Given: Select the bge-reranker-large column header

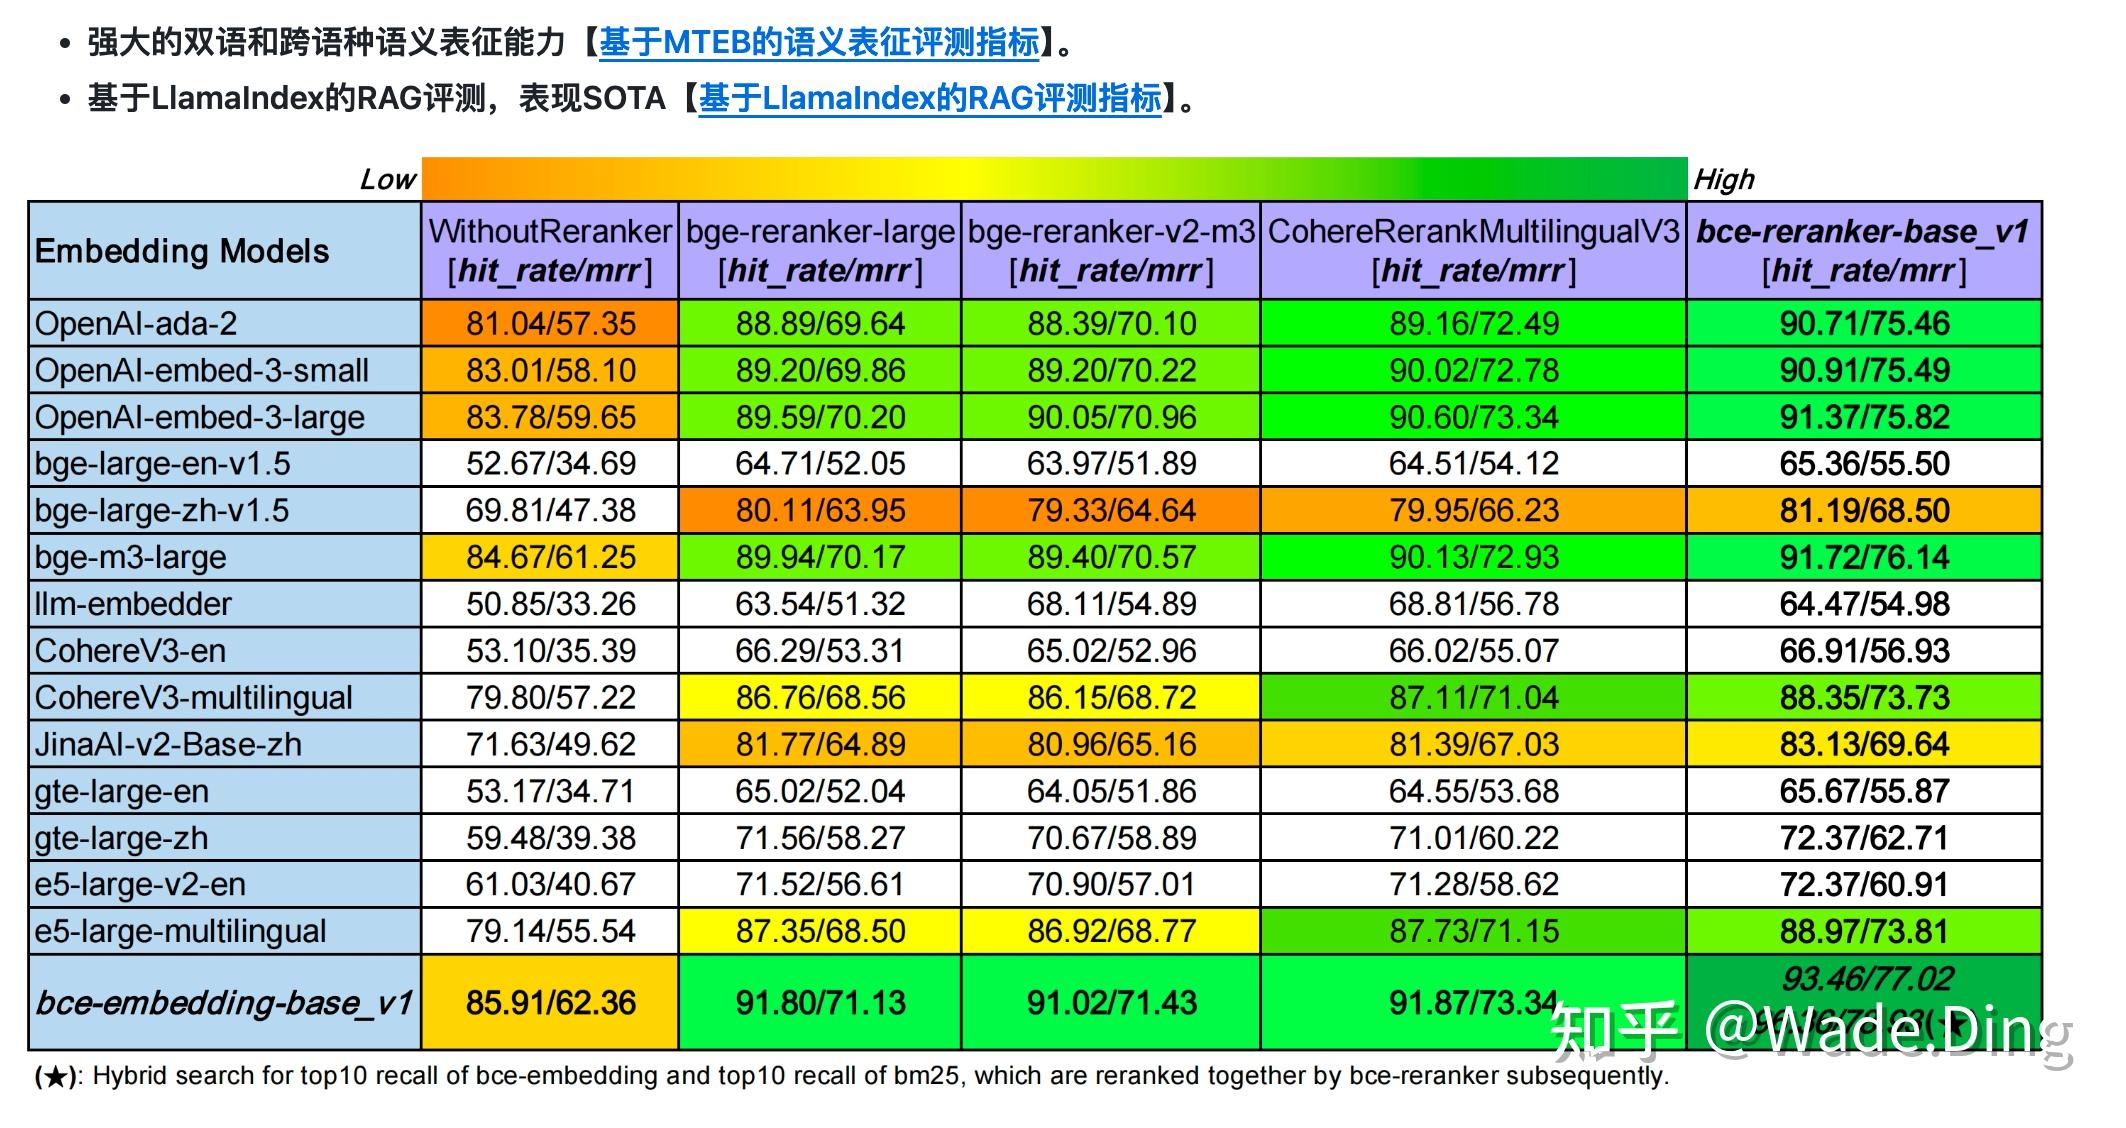Looking at the screenshot, I should [x=818, y=251].
